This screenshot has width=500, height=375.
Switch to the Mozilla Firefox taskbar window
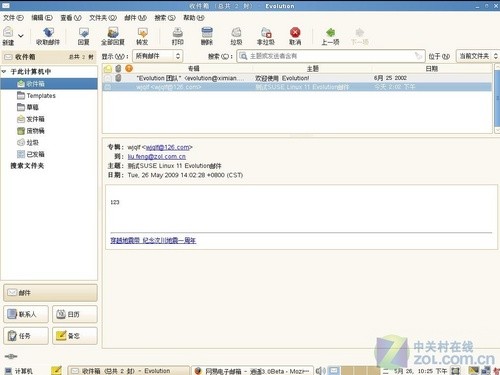tap(252, 371)
